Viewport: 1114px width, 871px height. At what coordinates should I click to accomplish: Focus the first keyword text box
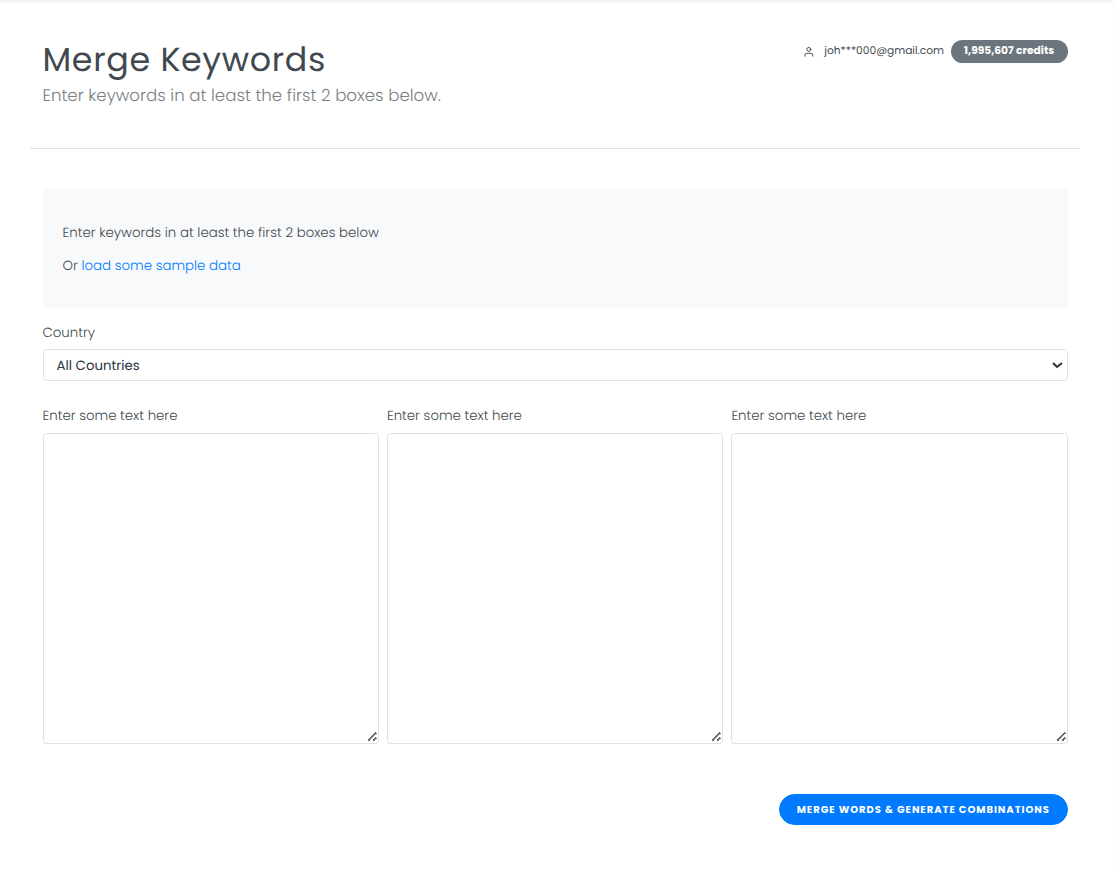[210, 588]
